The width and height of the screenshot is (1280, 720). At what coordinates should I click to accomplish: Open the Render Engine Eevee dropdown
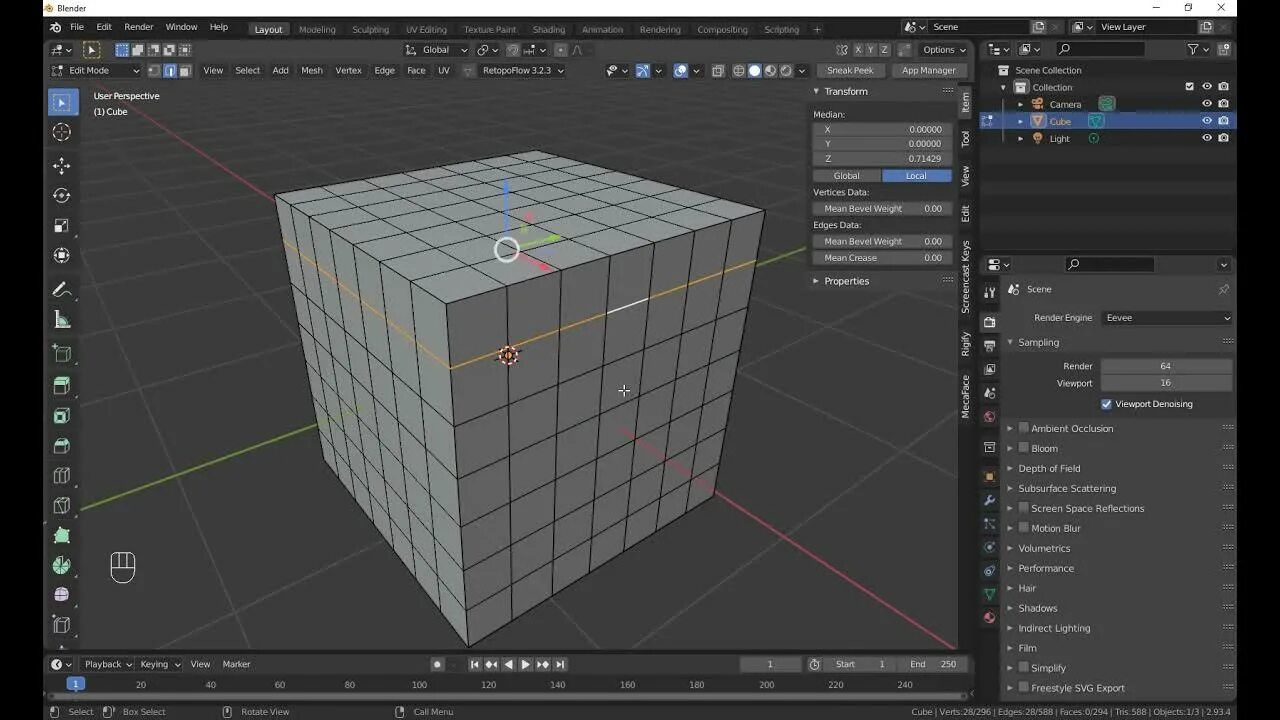[x=1167, y=318]
